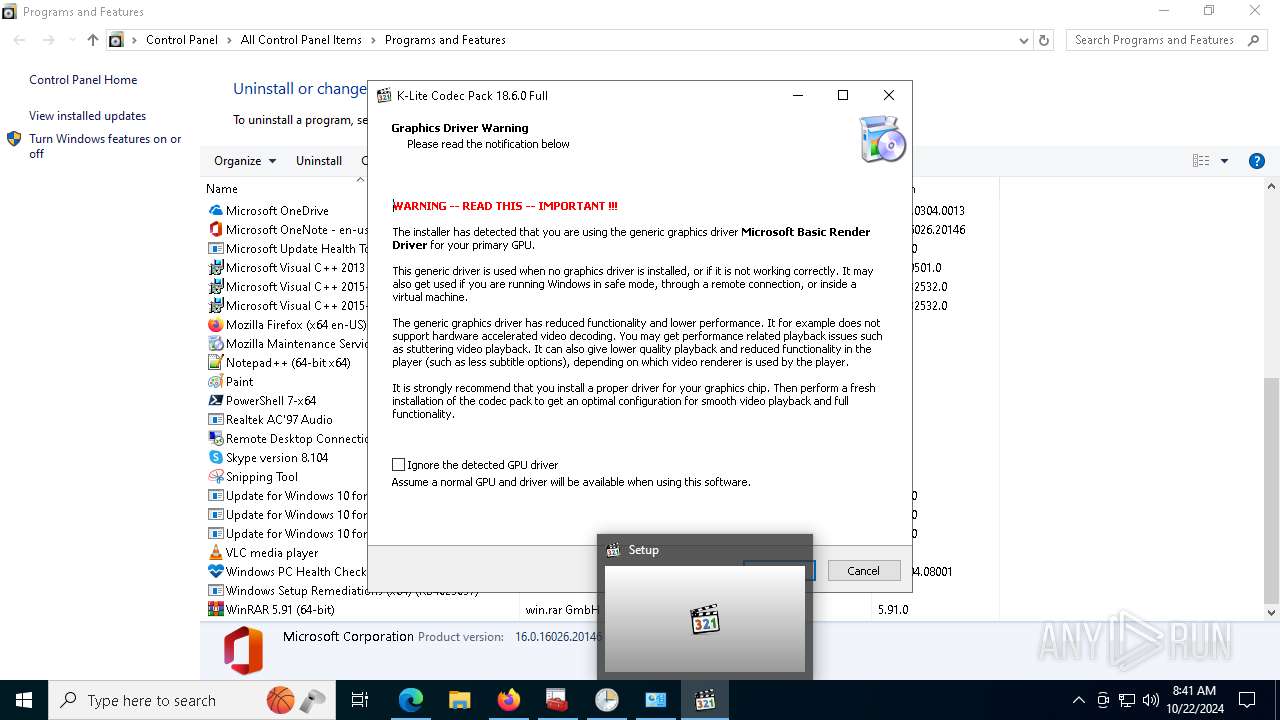Click VLC media player cone icon
Image resolution: width=1280 pixels, height=720 pixels.
click(x=215, y=553)
